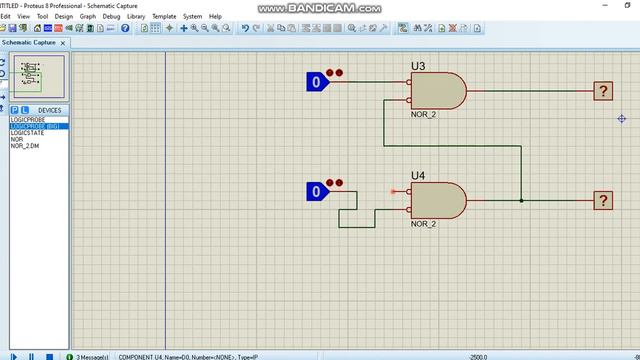Open the Help question-mark icon

(x=125, y=28)
